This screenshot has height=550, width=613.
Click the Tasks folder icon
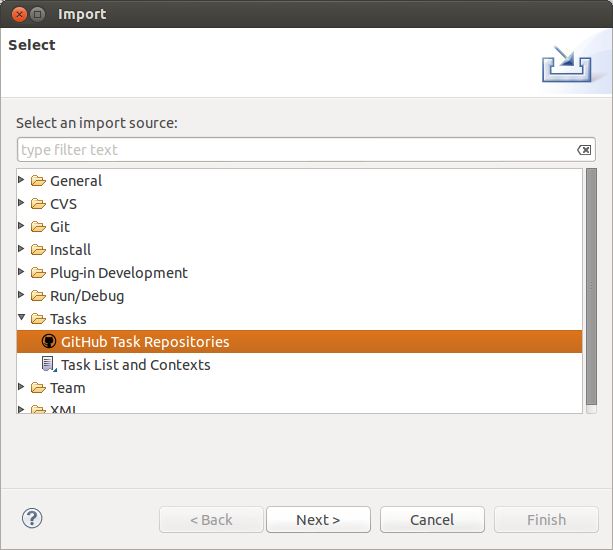pyautogui.click(x=38, y=319)
